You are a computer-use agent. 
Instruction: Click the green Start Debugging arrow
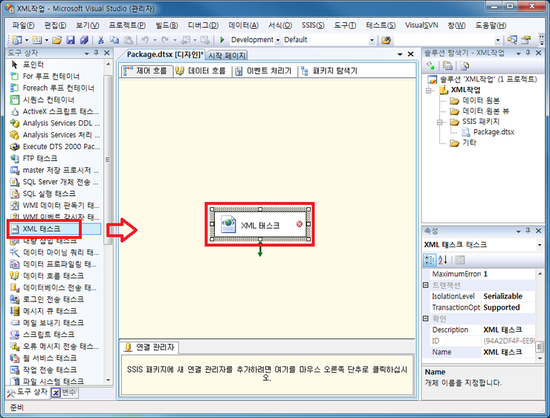pyautogui.click(x=222, y=40)
